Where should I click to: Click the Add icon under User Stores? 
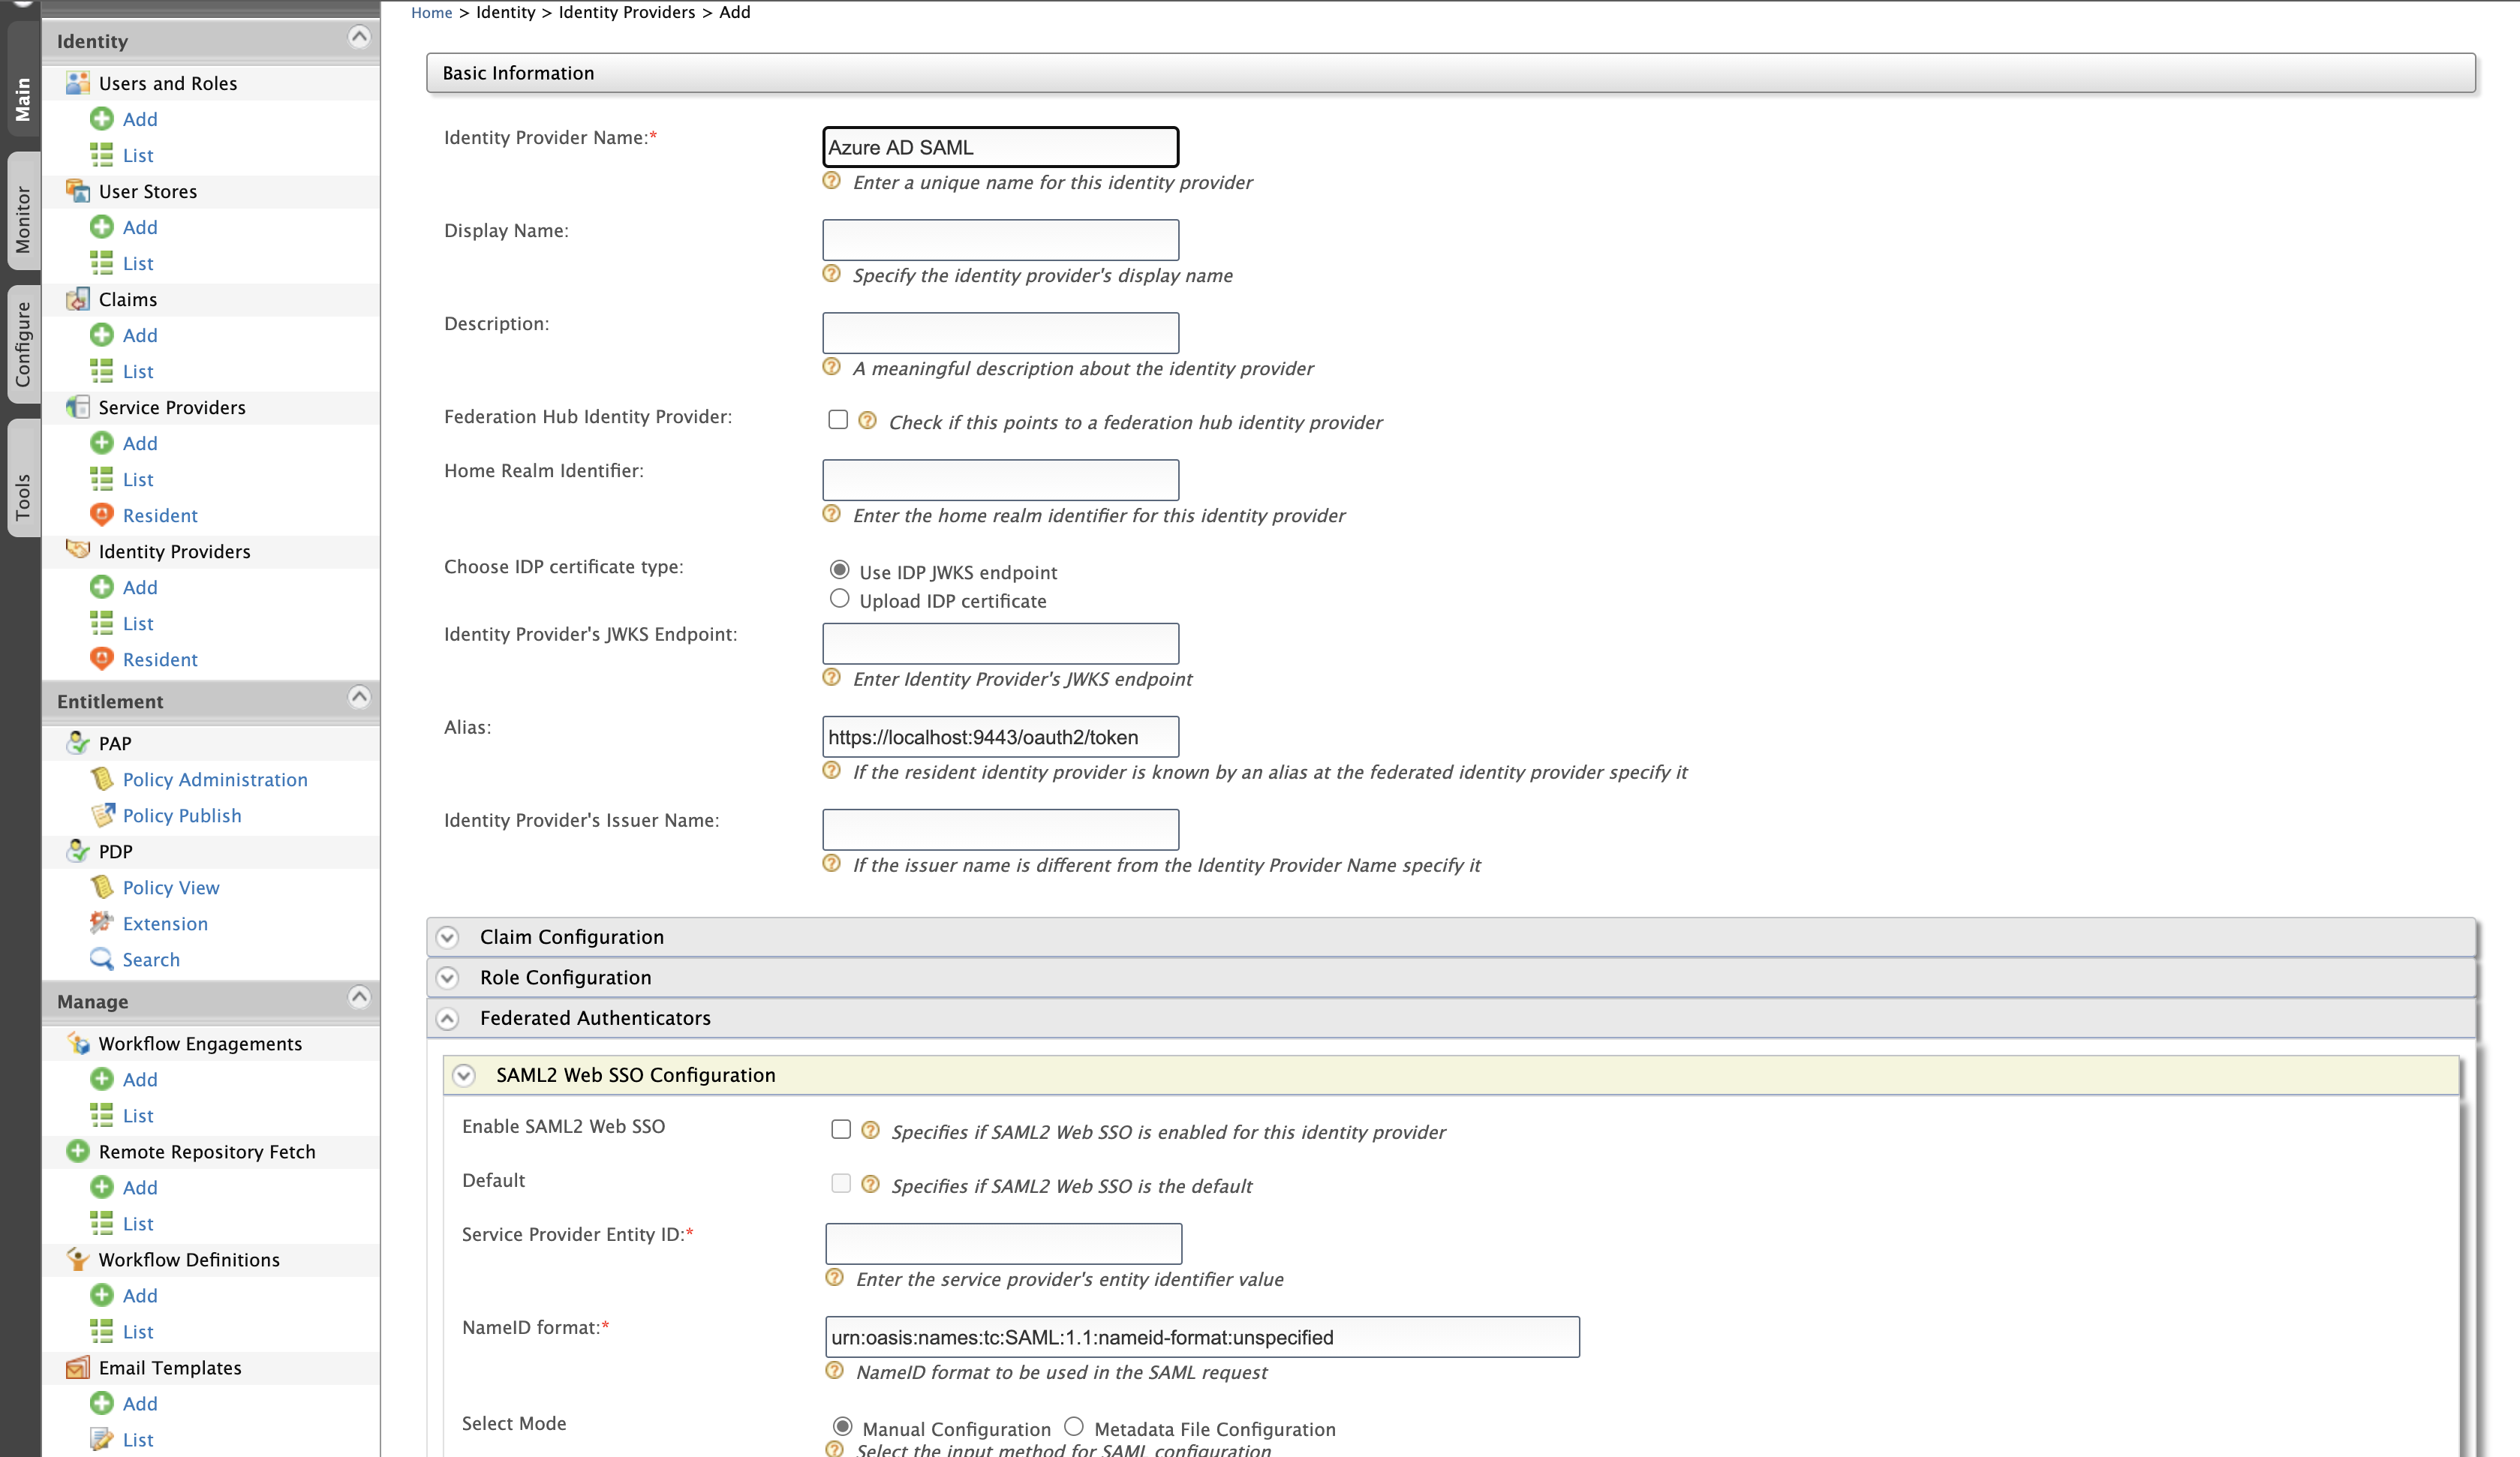[102, 227]
